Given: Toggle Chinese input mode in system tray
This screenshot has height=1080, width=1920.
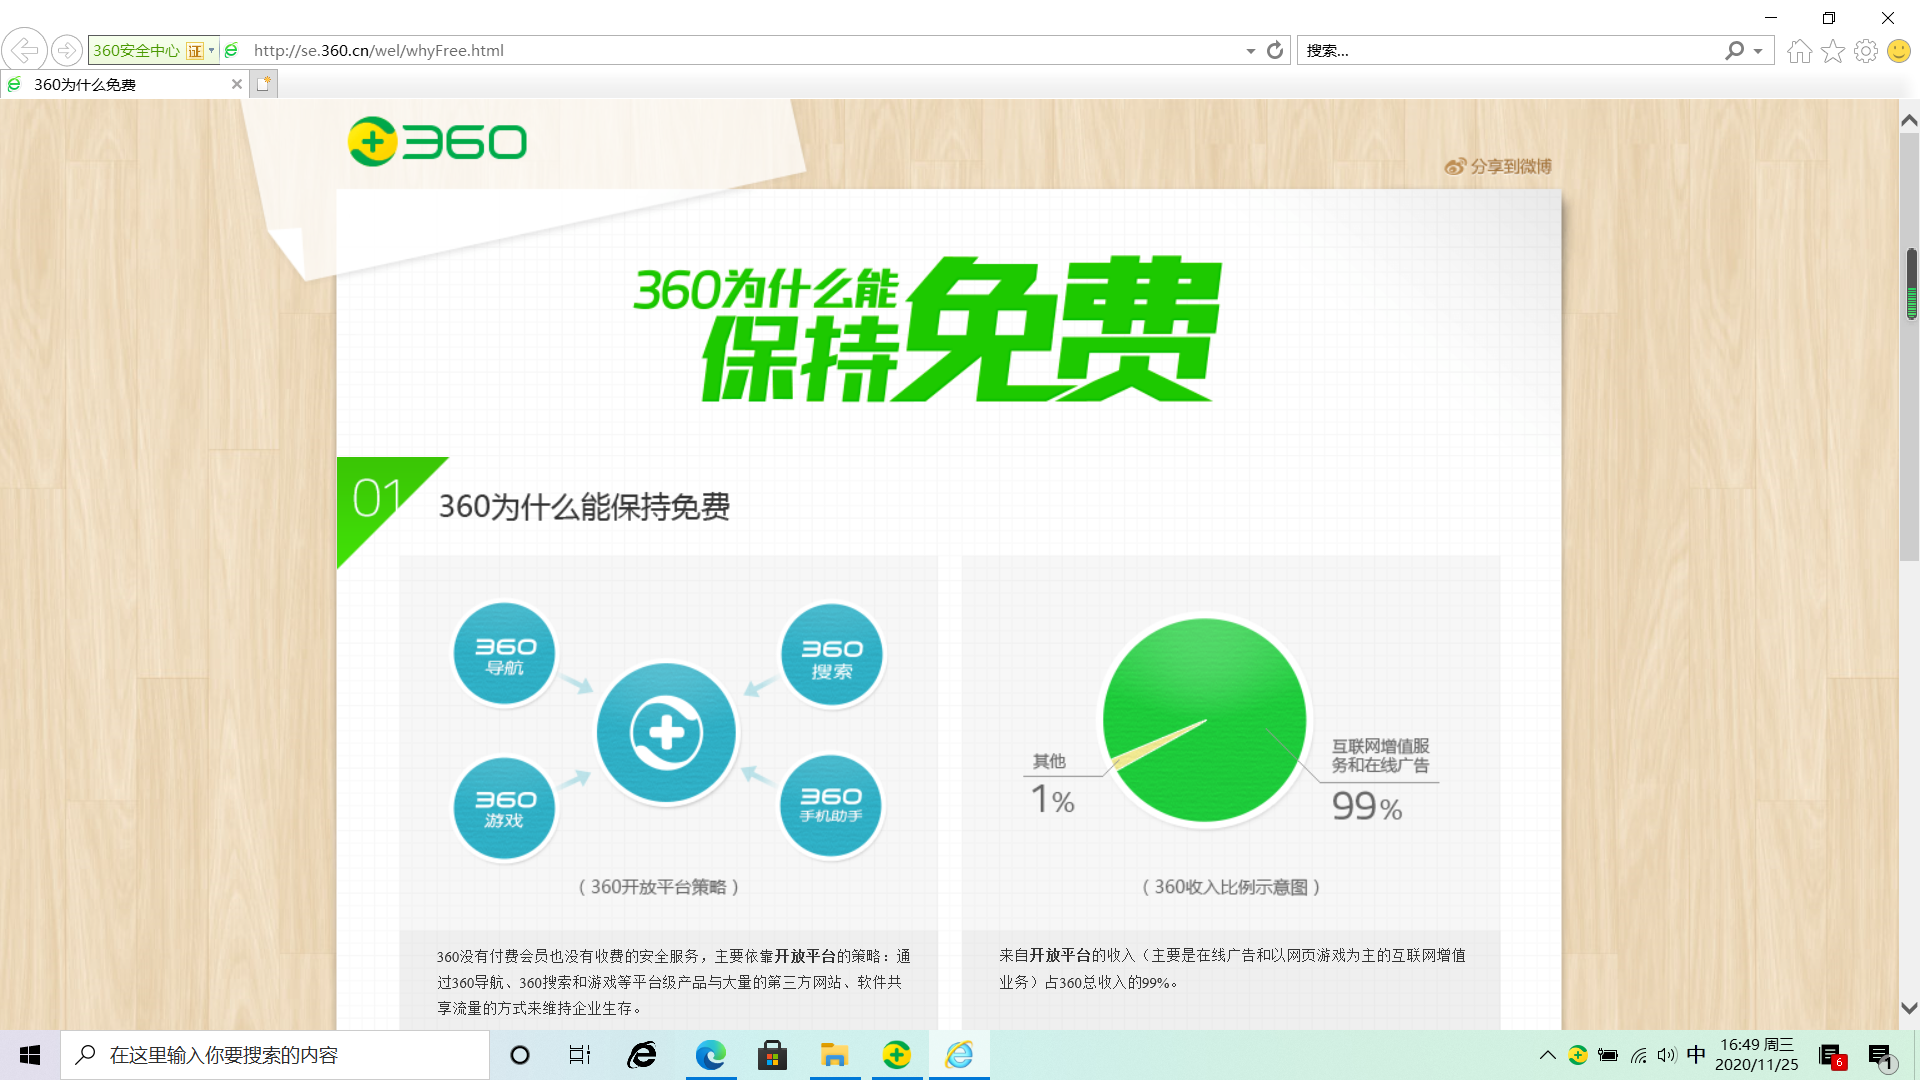Looking at the screenshot, I should pos(1695,1055).
